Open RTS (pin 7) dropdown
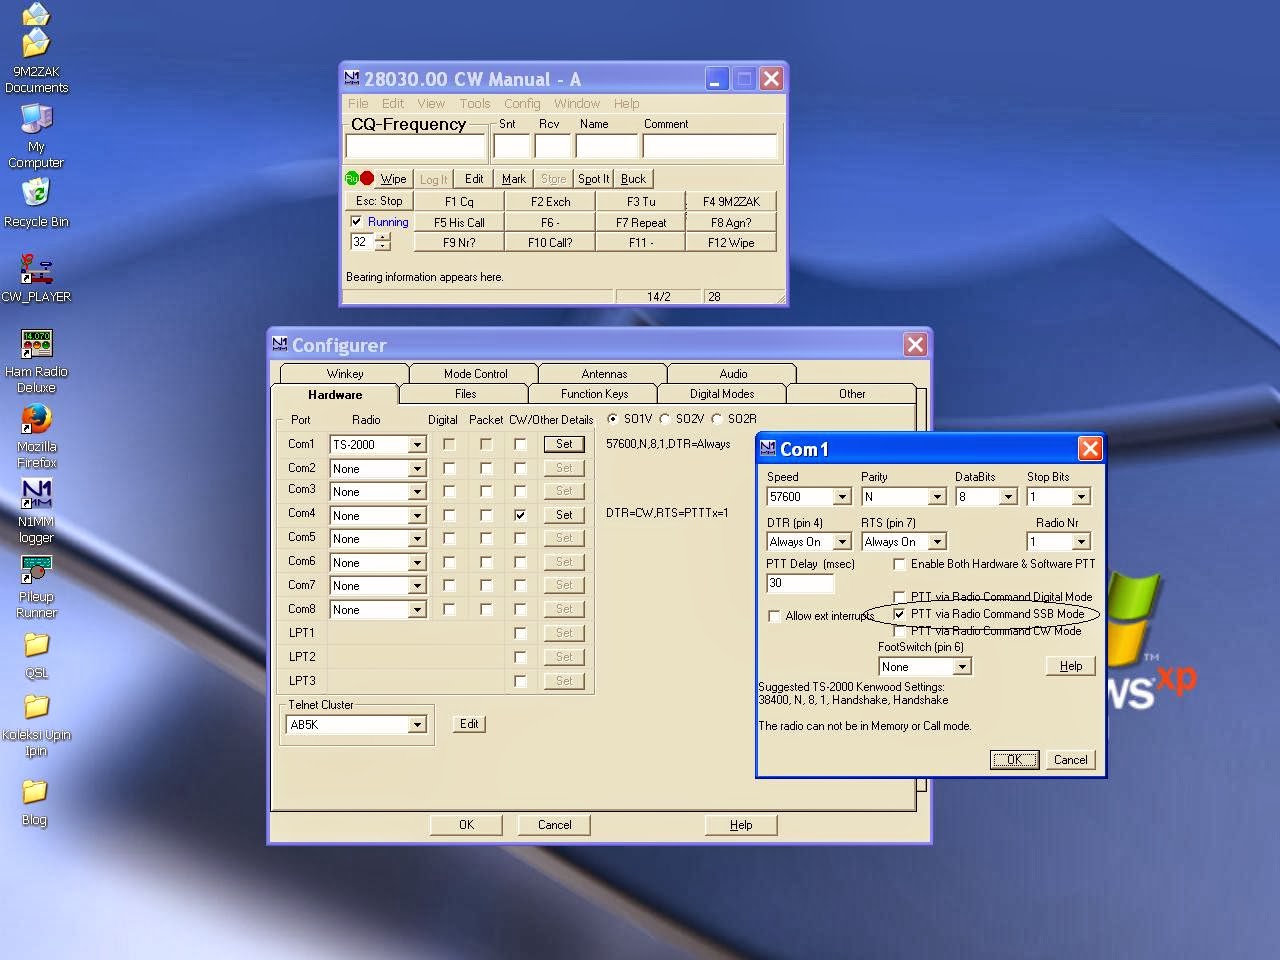This screenshot has width=1280, height=960. [937, 542]
